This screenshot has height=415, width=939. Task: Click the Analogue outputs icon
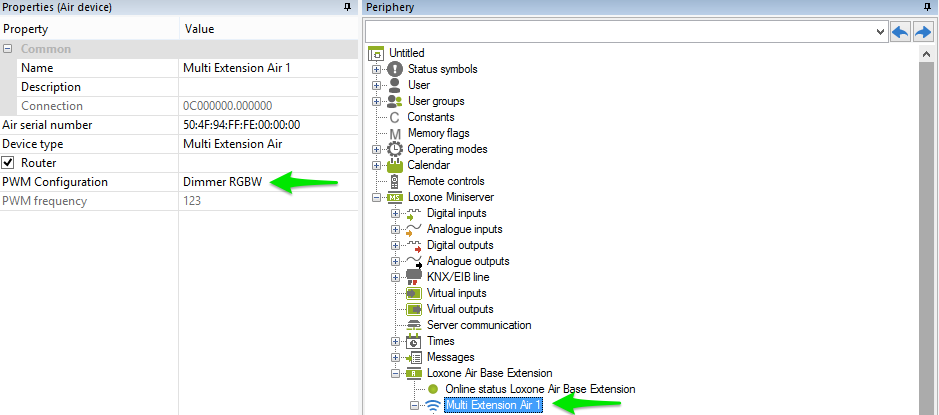click(x=414, y=261)
